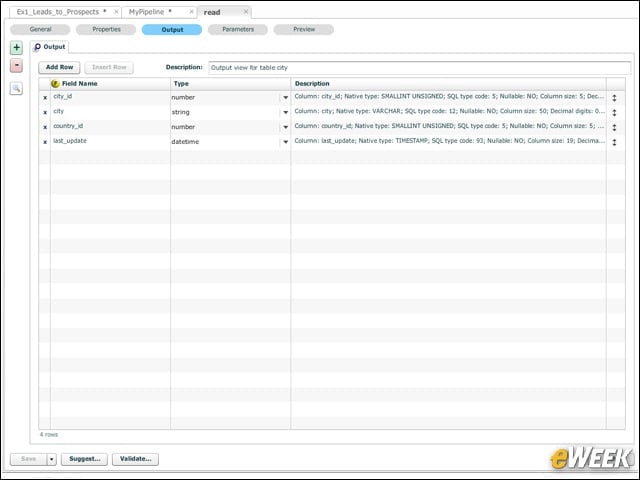Screen dimensions: 640x480
Task: Click the Description input field
Action: pos(420,68)
